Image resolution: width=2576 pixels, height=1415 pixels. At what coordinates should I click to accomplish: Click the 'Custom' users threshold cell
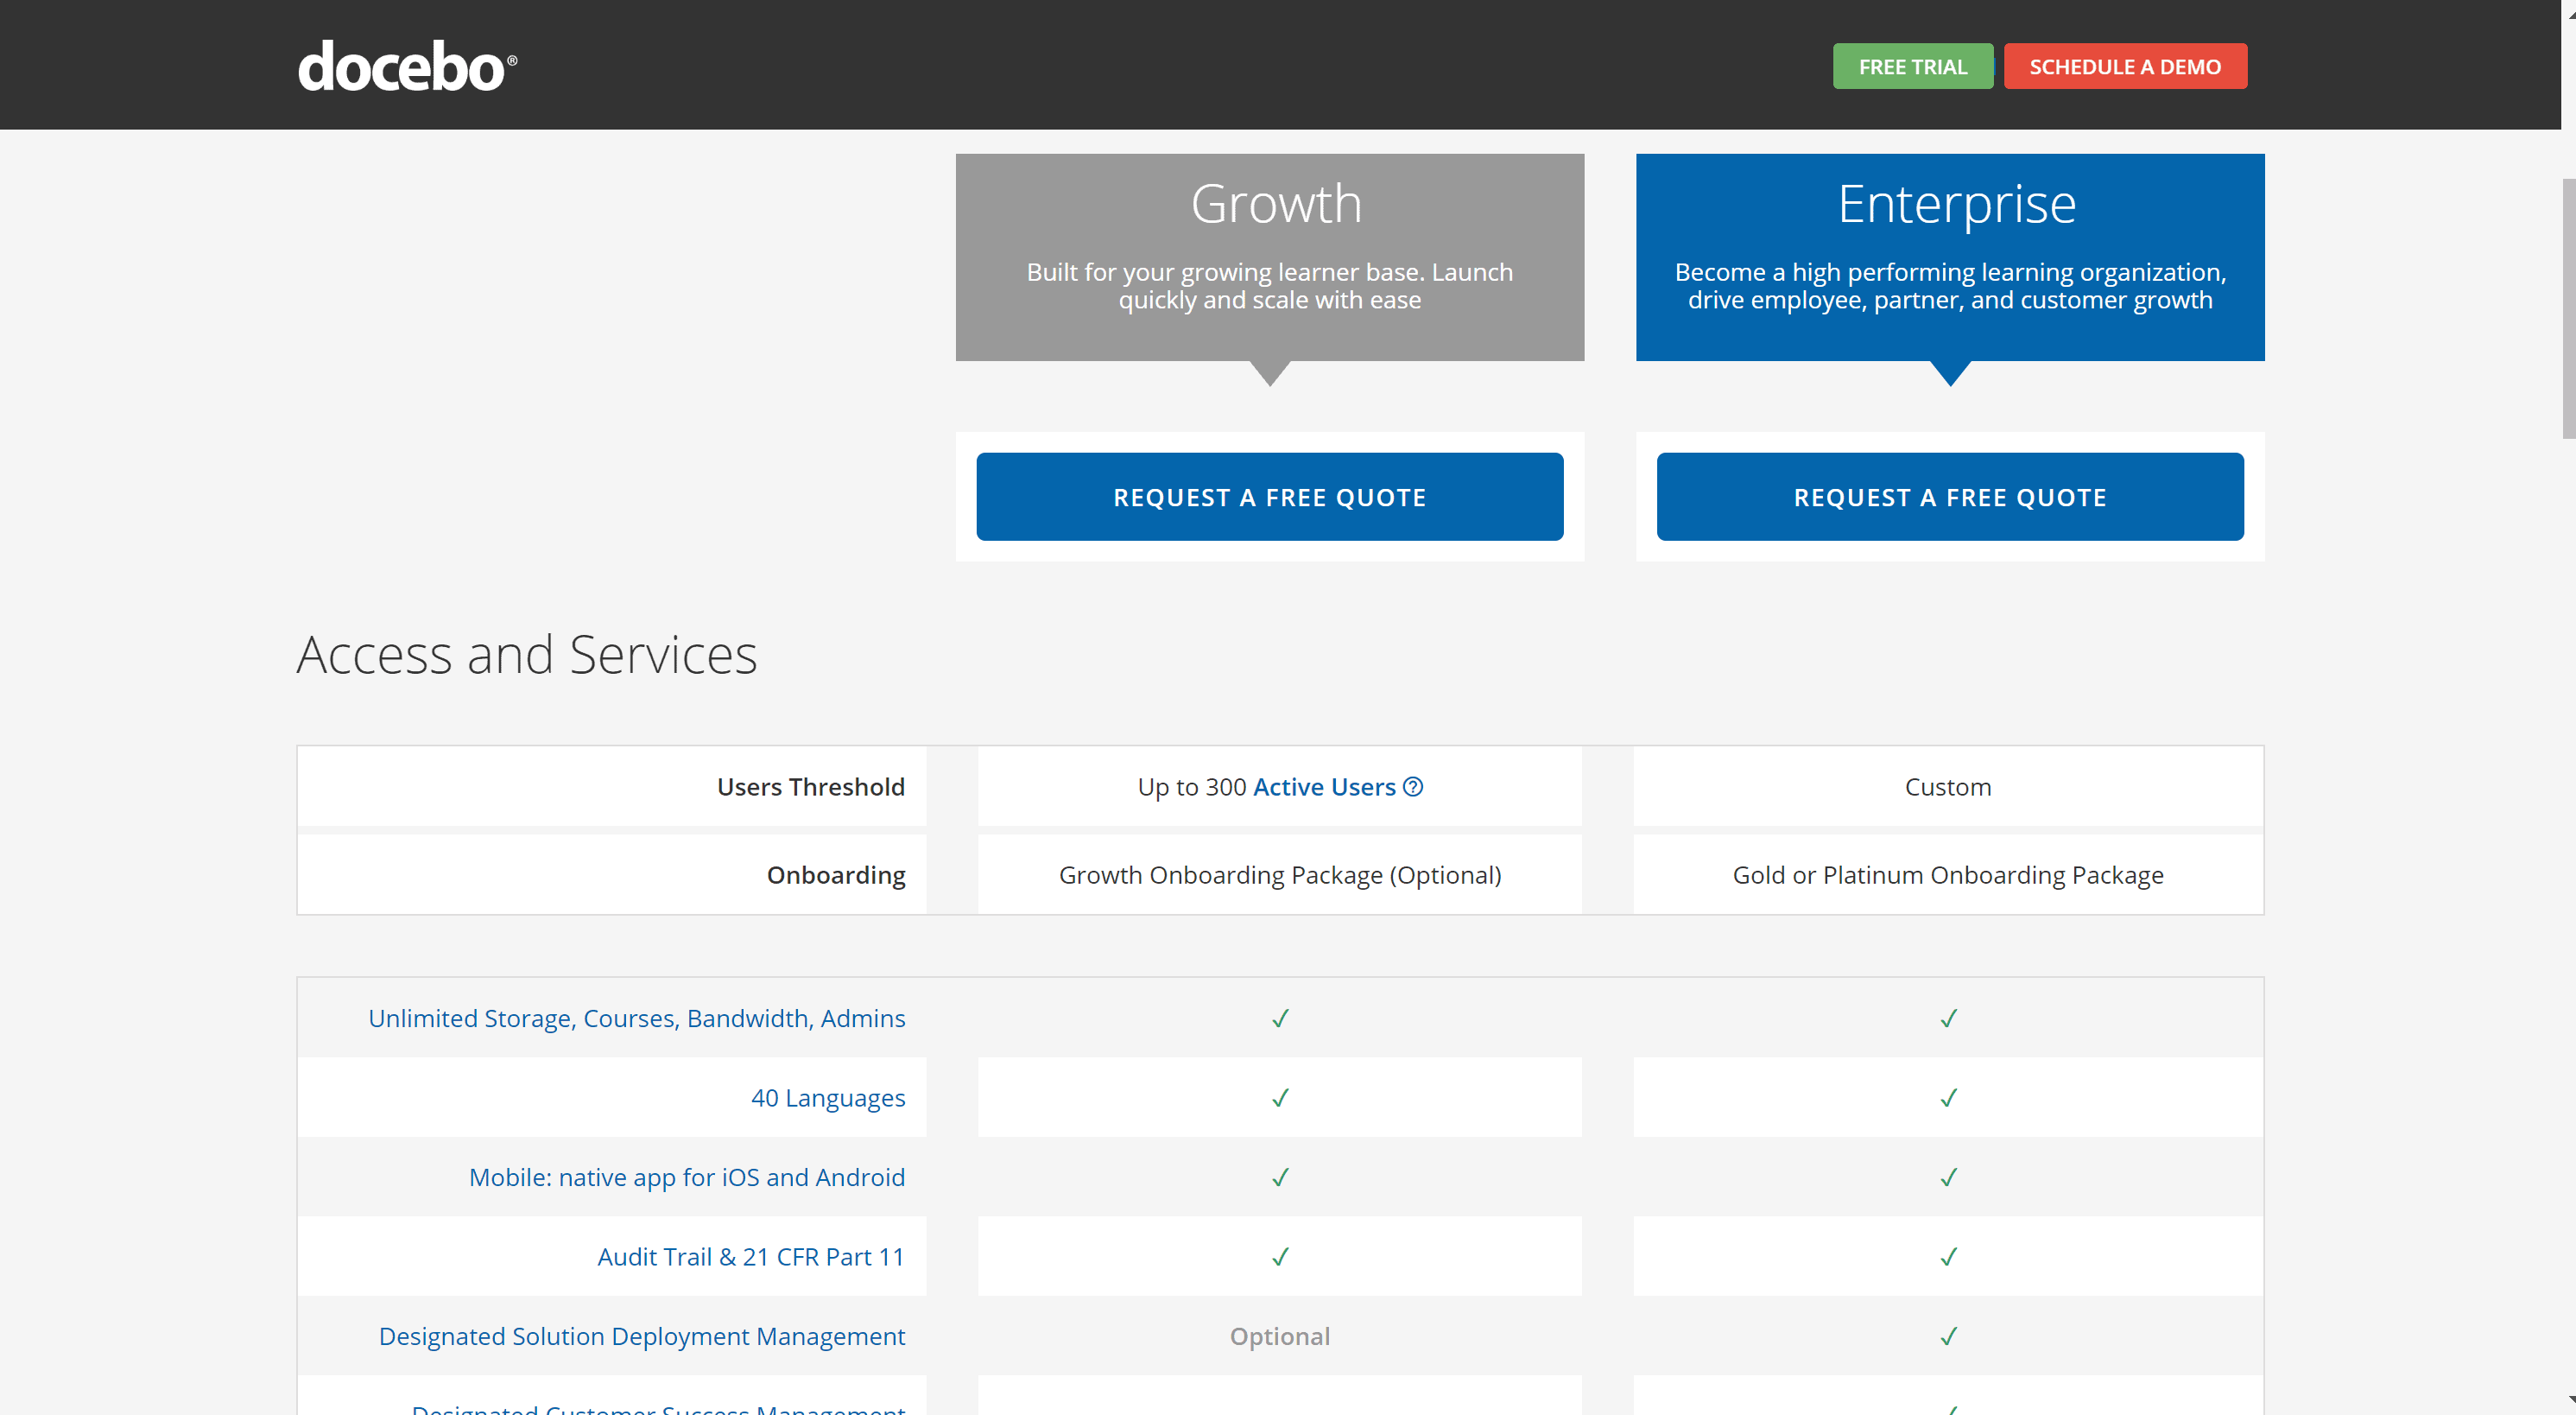(1948, 787)
